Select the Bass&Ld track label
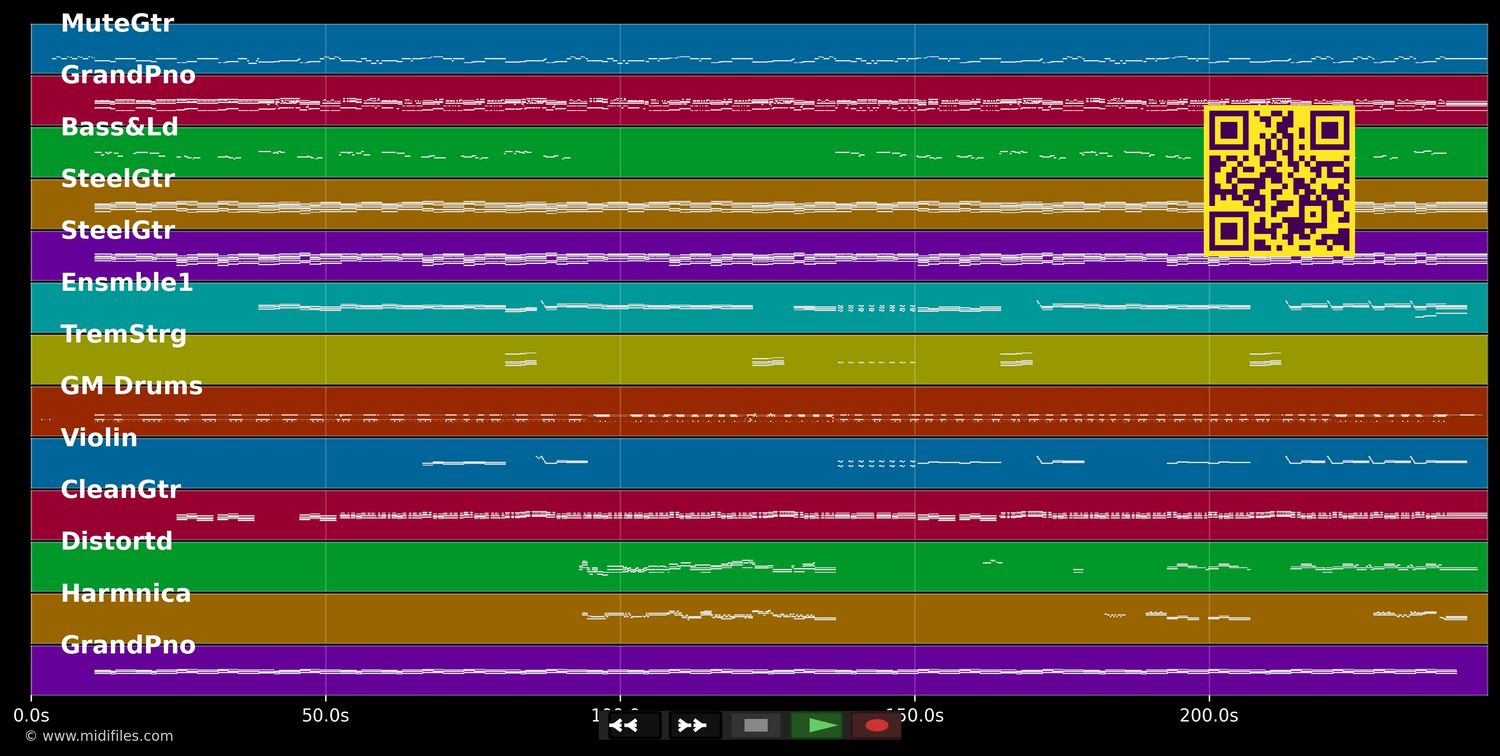1500x756 pixels. [120, 126]
